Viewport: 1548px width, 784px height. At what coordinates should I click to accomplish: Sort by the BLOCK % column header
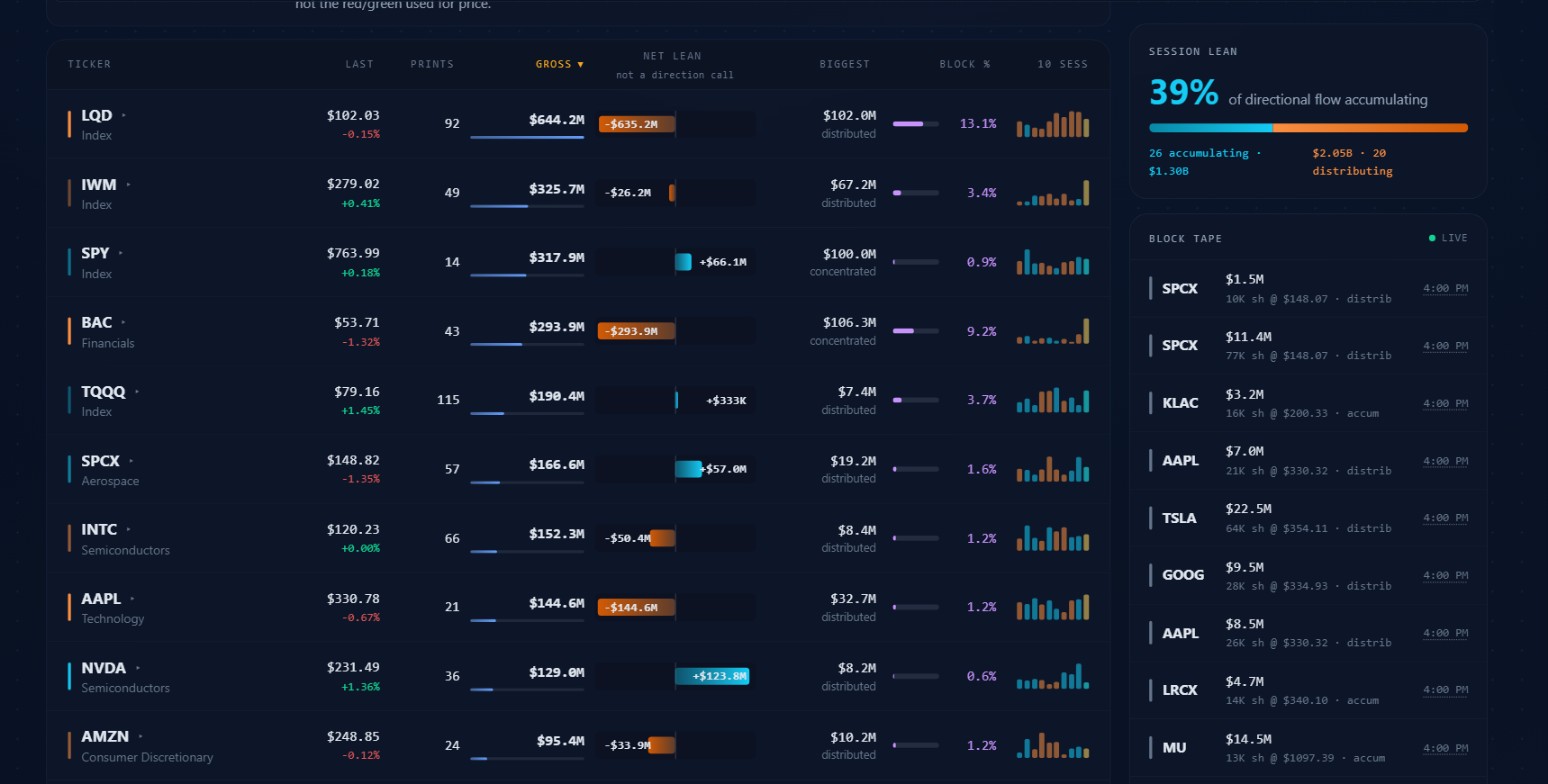965,64
